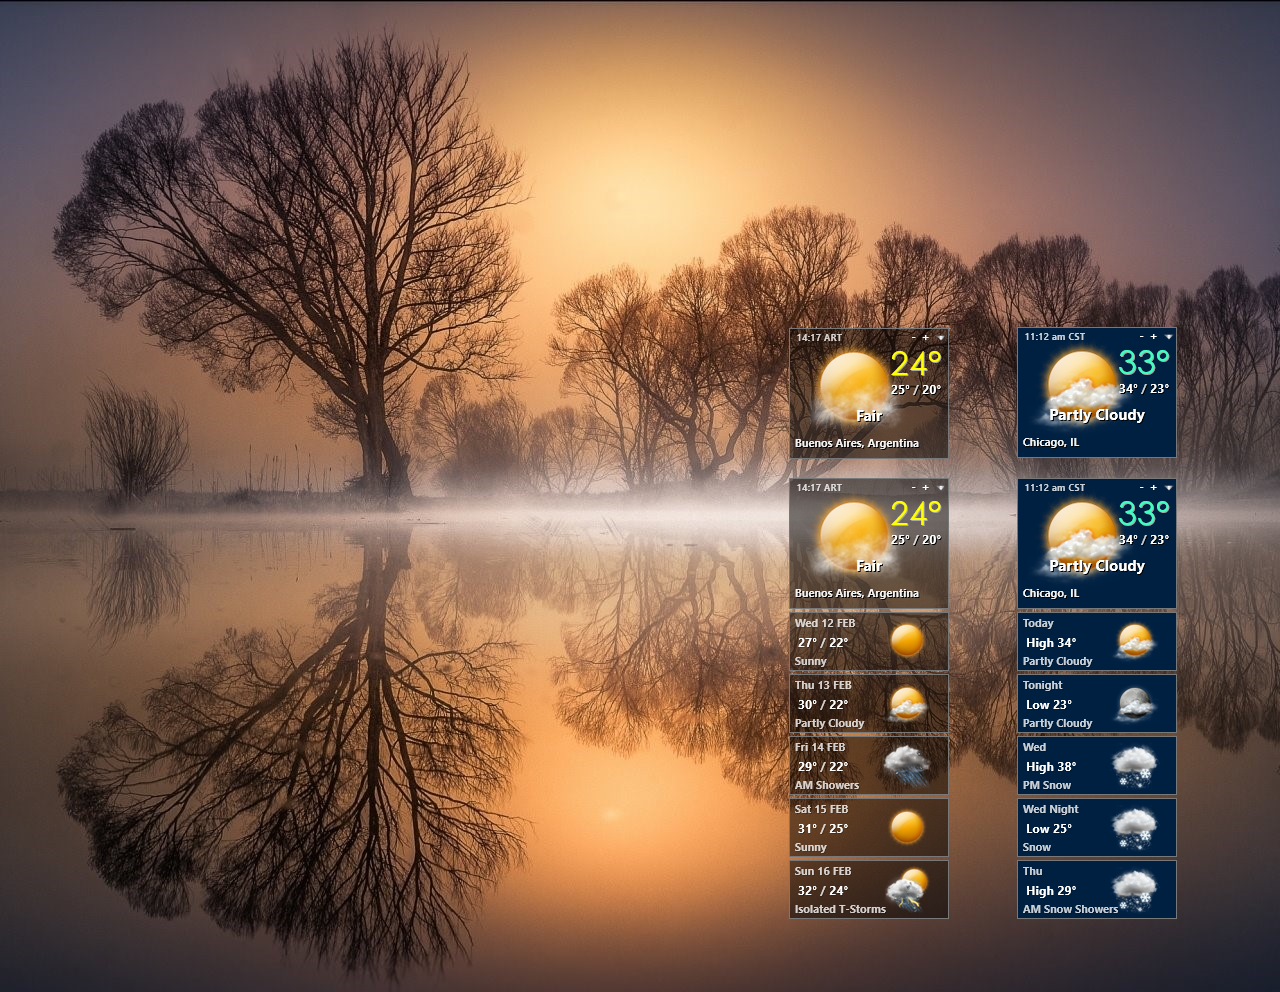
Task: Click Buenos Aires, Argentina label in compact widget
Action: pos(857,443)
